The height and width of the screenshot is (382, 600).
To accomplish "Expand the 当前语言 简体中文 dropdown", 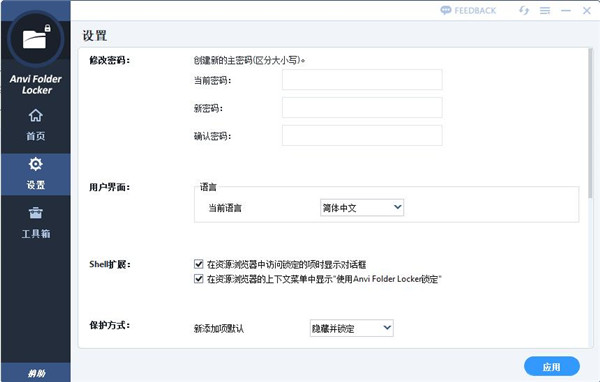I will click(x=362, y=207).
